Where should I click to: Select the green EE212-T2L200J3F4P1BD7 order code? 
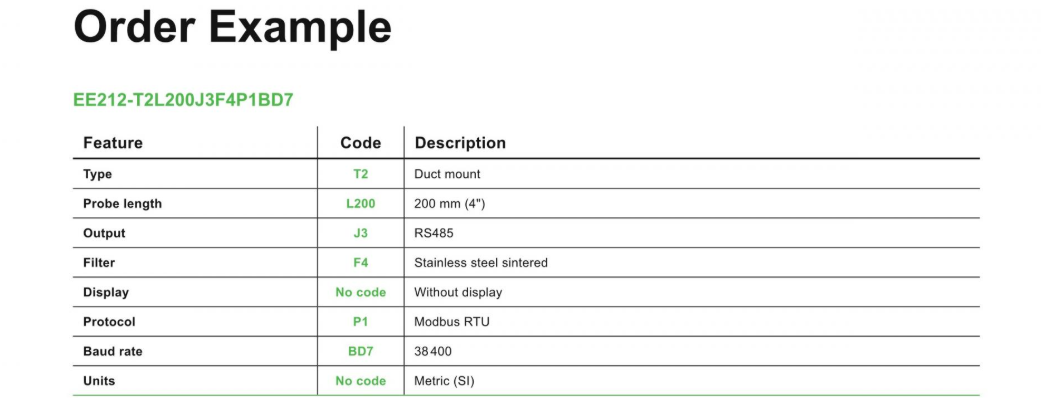click(x=183, y=100)
